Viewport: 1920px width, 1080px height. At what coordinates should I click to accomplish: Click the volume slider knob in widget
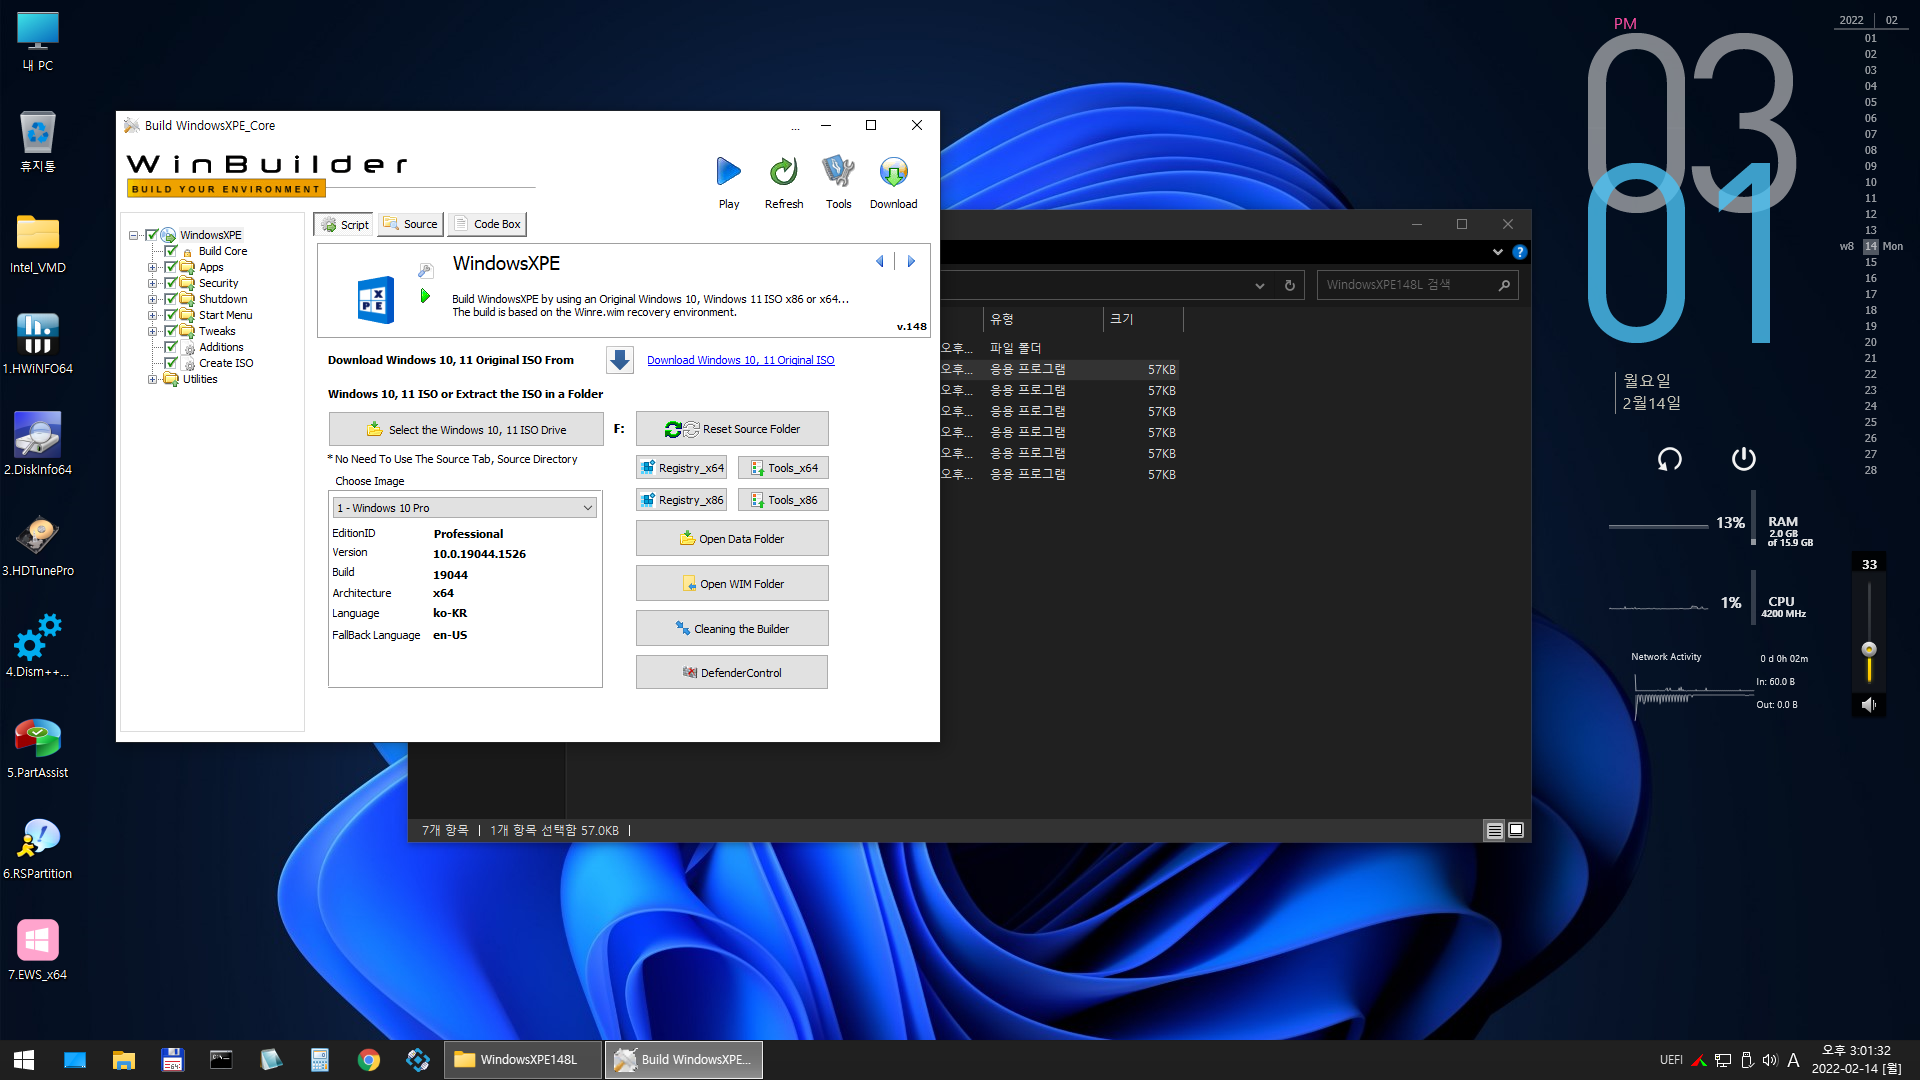[1869, 649]
